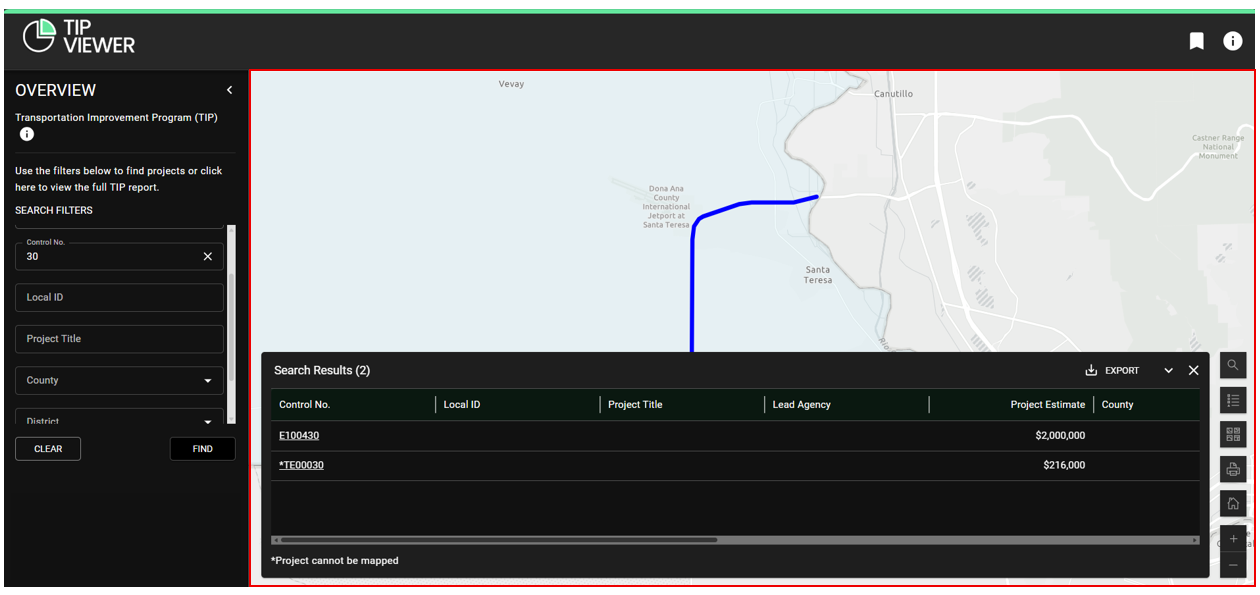Open the map legend list tool
Screen dimensions: 1260x595
click(1233, 400)
